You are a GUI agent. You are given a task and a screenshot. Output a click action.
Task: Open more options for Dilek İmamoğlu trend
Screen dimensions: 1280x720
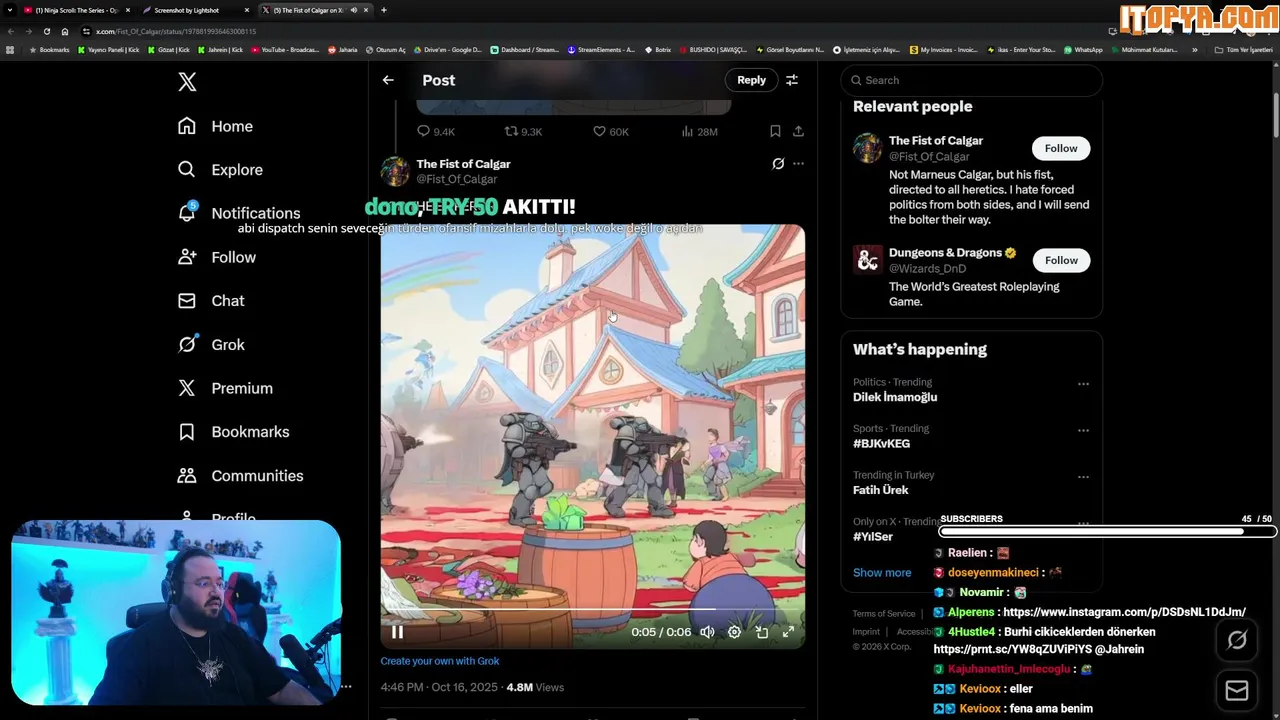coord(1083,384)
